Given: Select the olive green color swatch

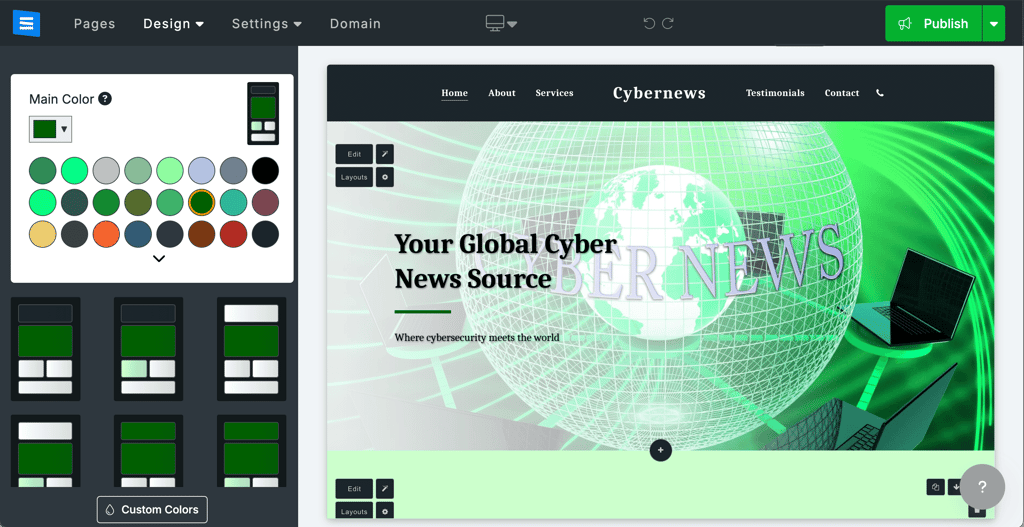Looking at the screenshot, I should (x=138, y=202).
